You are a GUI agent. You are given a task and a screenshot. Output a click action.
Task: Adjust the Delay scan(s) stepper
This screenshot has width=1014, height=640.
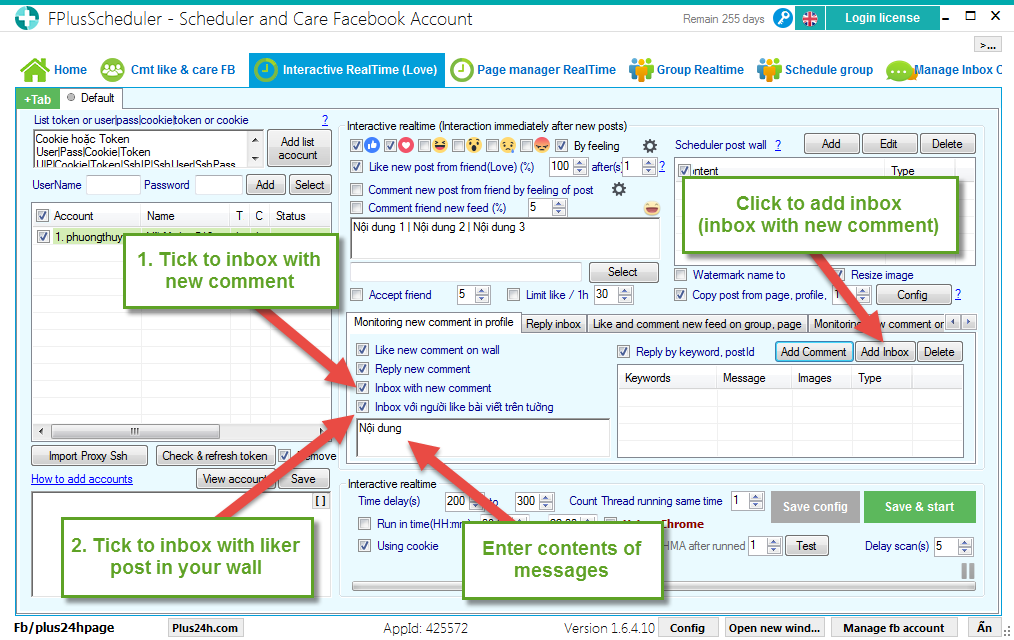965,546
